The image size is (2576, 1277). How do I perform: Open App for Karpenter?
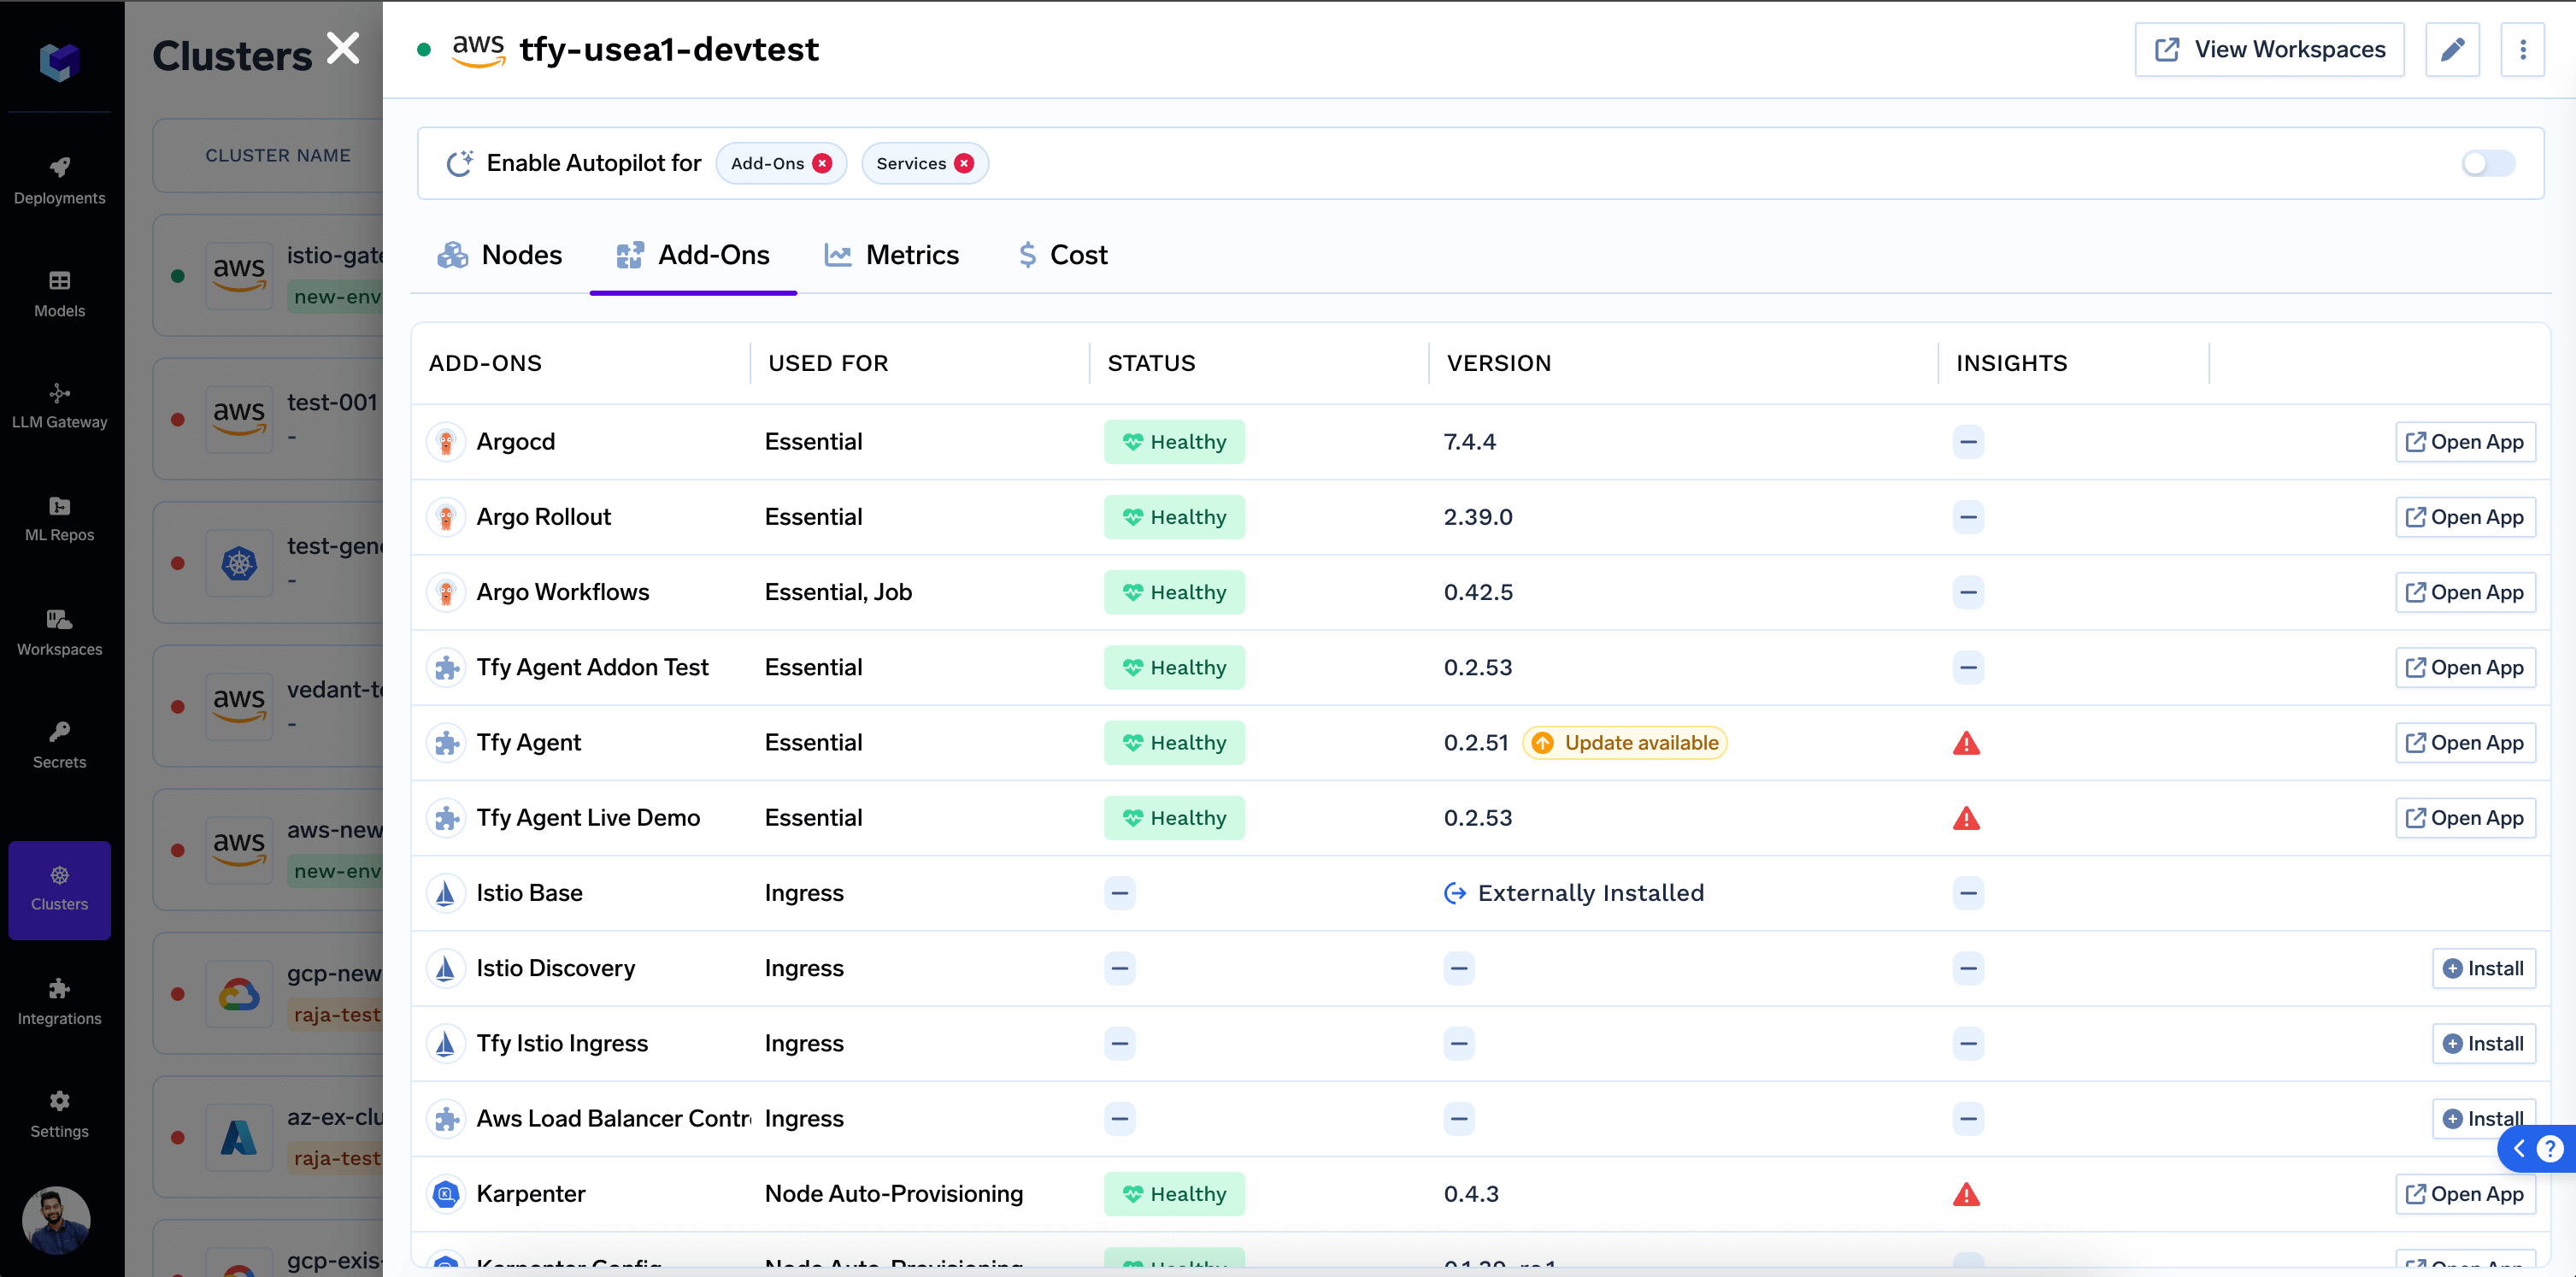(x=2465, y=1194)
